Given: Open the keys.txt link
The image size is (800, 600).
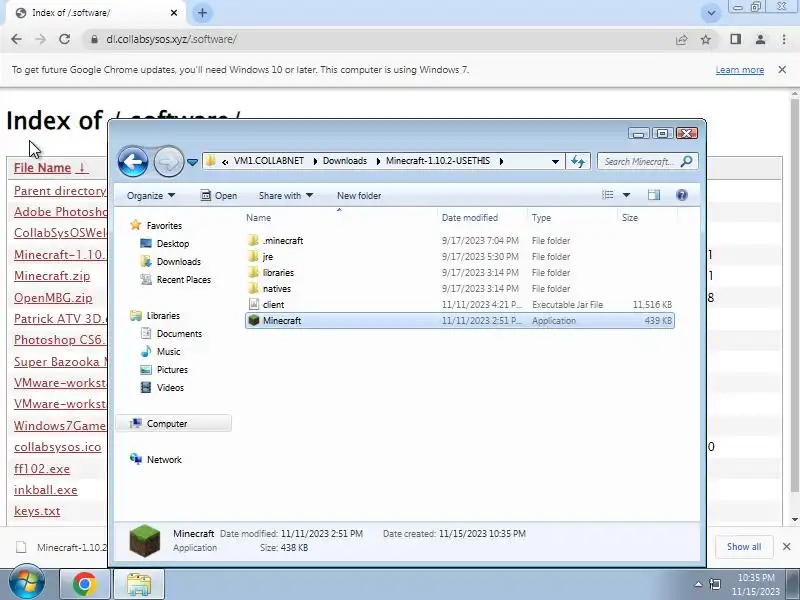Looking at the screenshot, I should [37, 511].
